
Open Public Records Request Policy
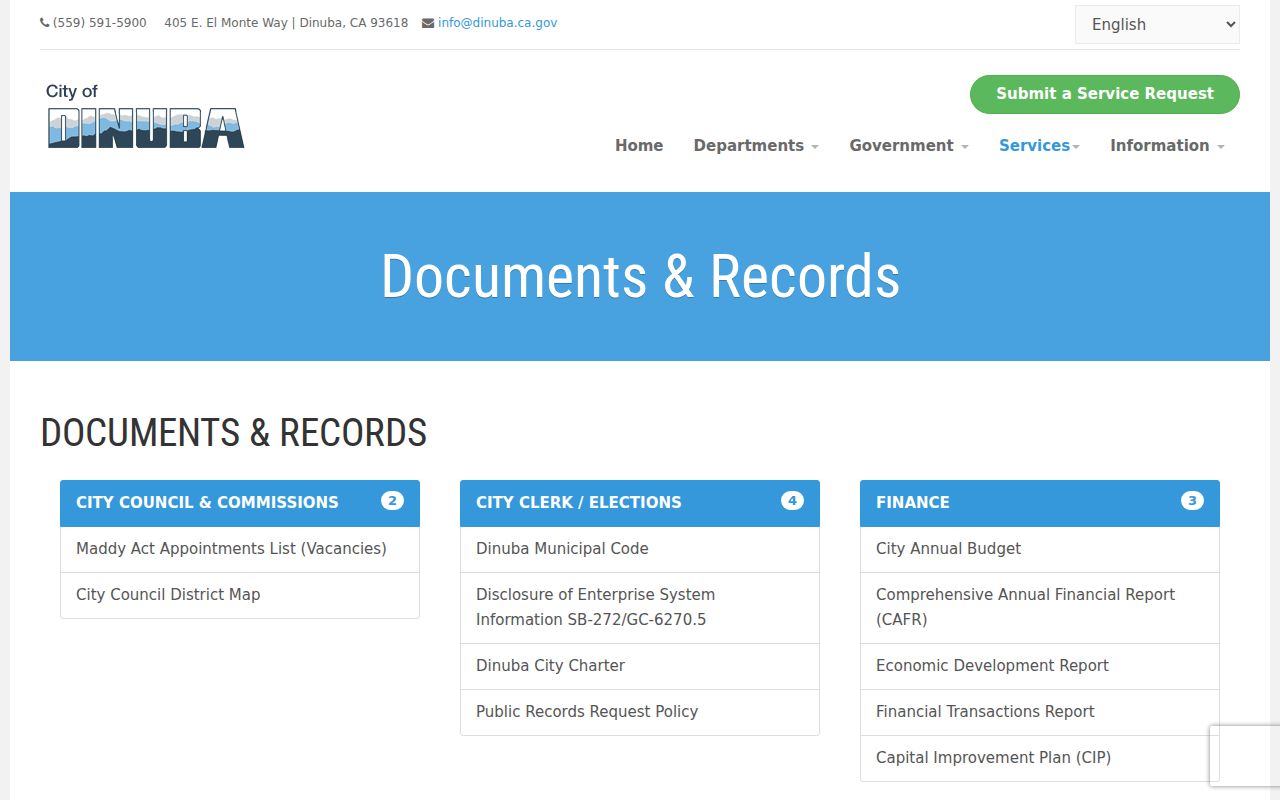pyautogui.click(x=640, y=712)
